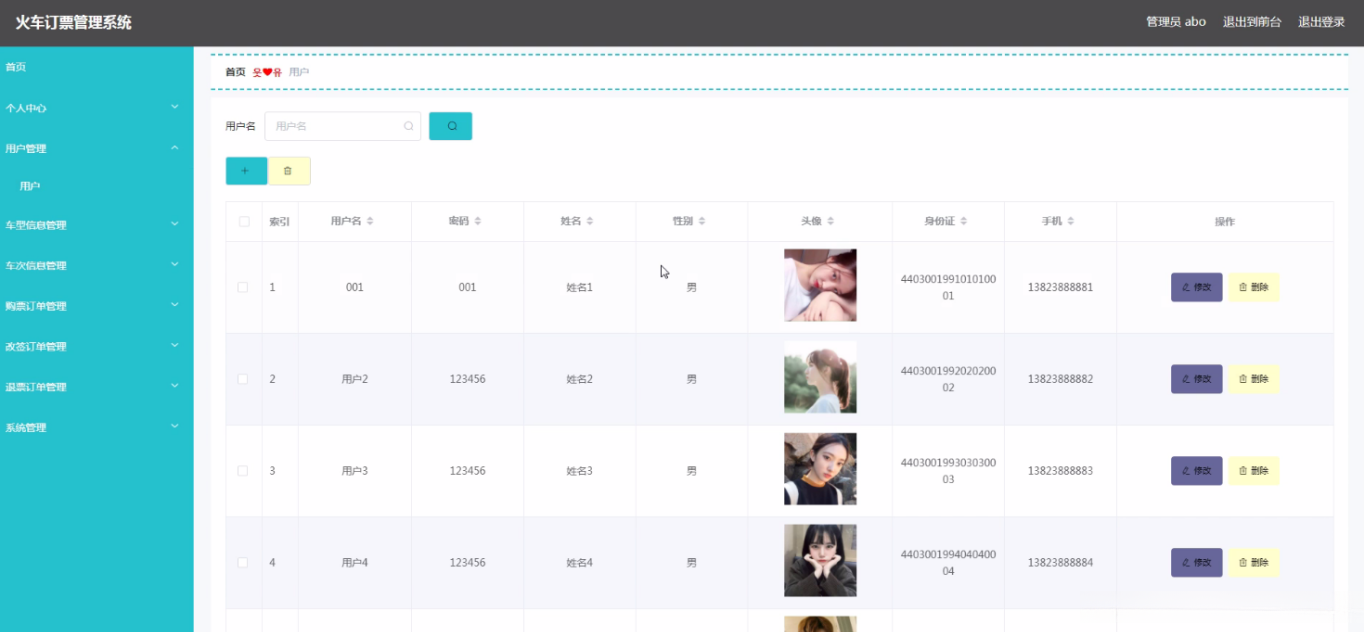This screenshot has height=632, width=1364.
Task: Check the row checkbox for 用户4
Action: 243,563
